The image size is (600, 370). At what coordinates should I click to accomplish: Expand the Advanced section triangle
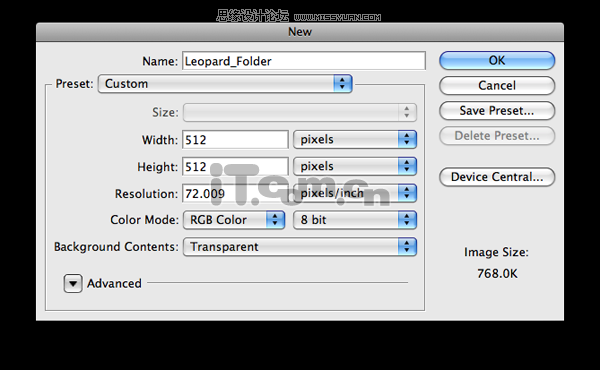(73, 284)
